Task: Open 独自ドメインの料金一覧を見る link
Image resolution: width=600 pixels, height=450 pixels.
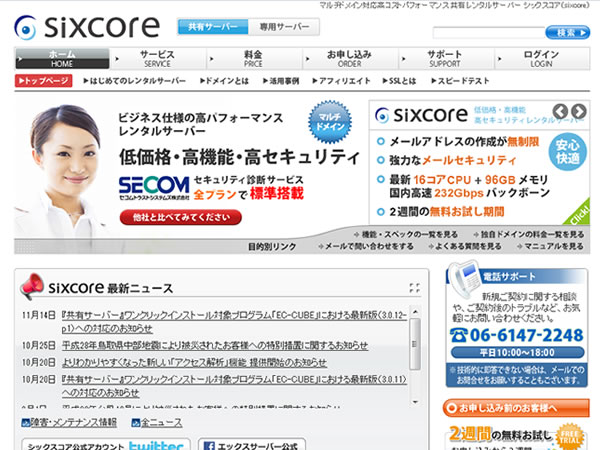Action: tap(528, 234)
